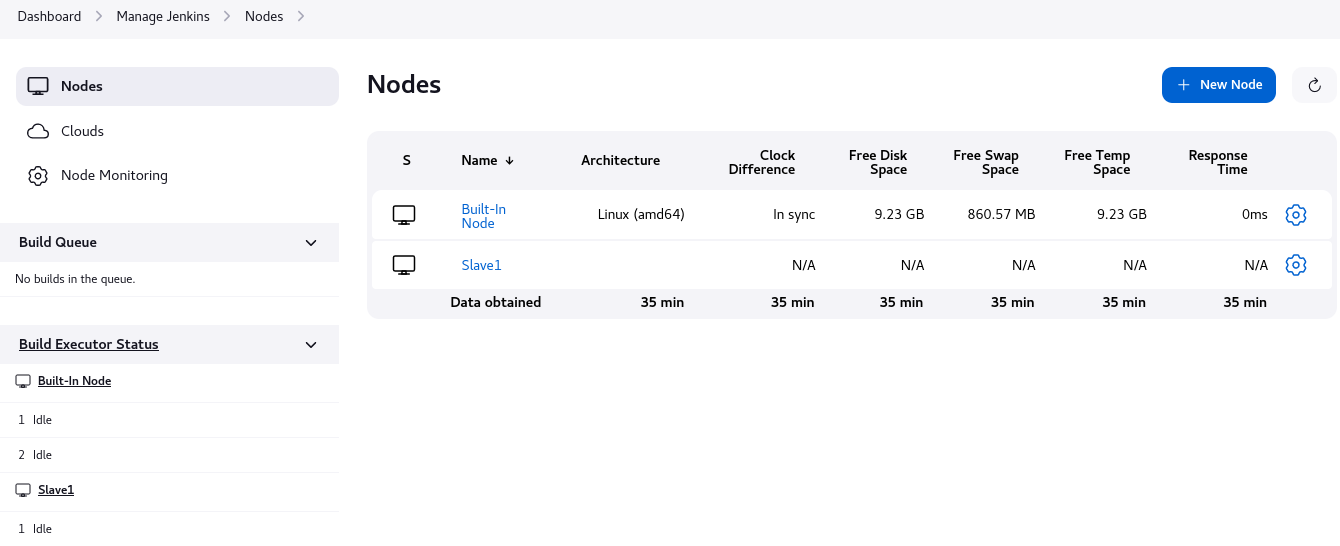This screenshot has height=546, width=1340.
Task: Click the 860.57 MB swap value
Action: pos(1001,214)
